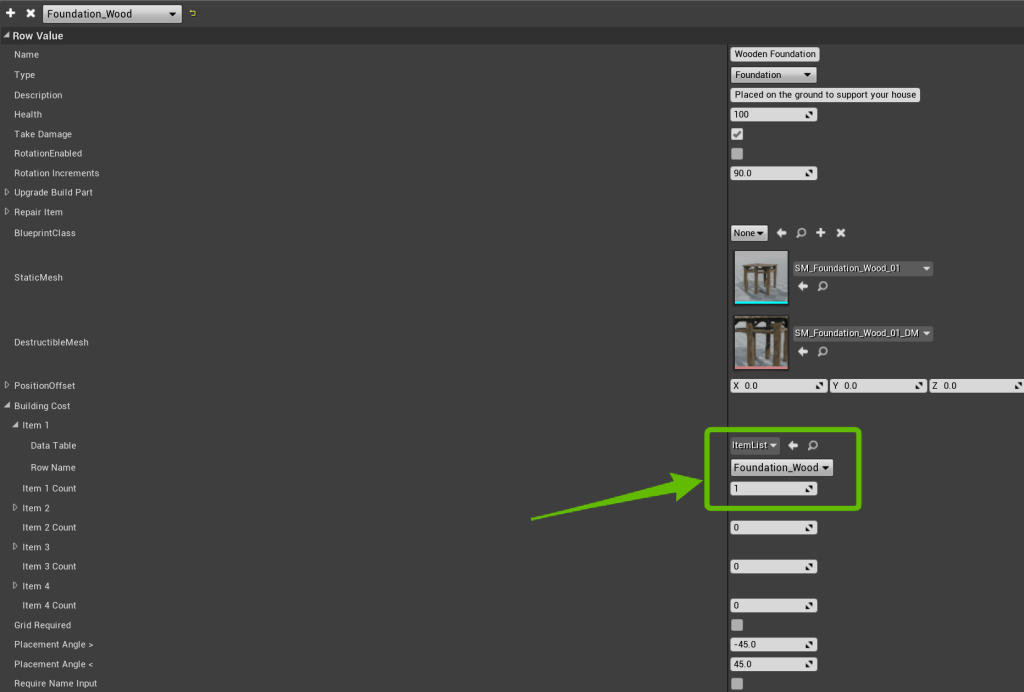Use selected asset arrow for StaticMesh
The height and width of the screenshot is (692, 1024).
point(803,286)
